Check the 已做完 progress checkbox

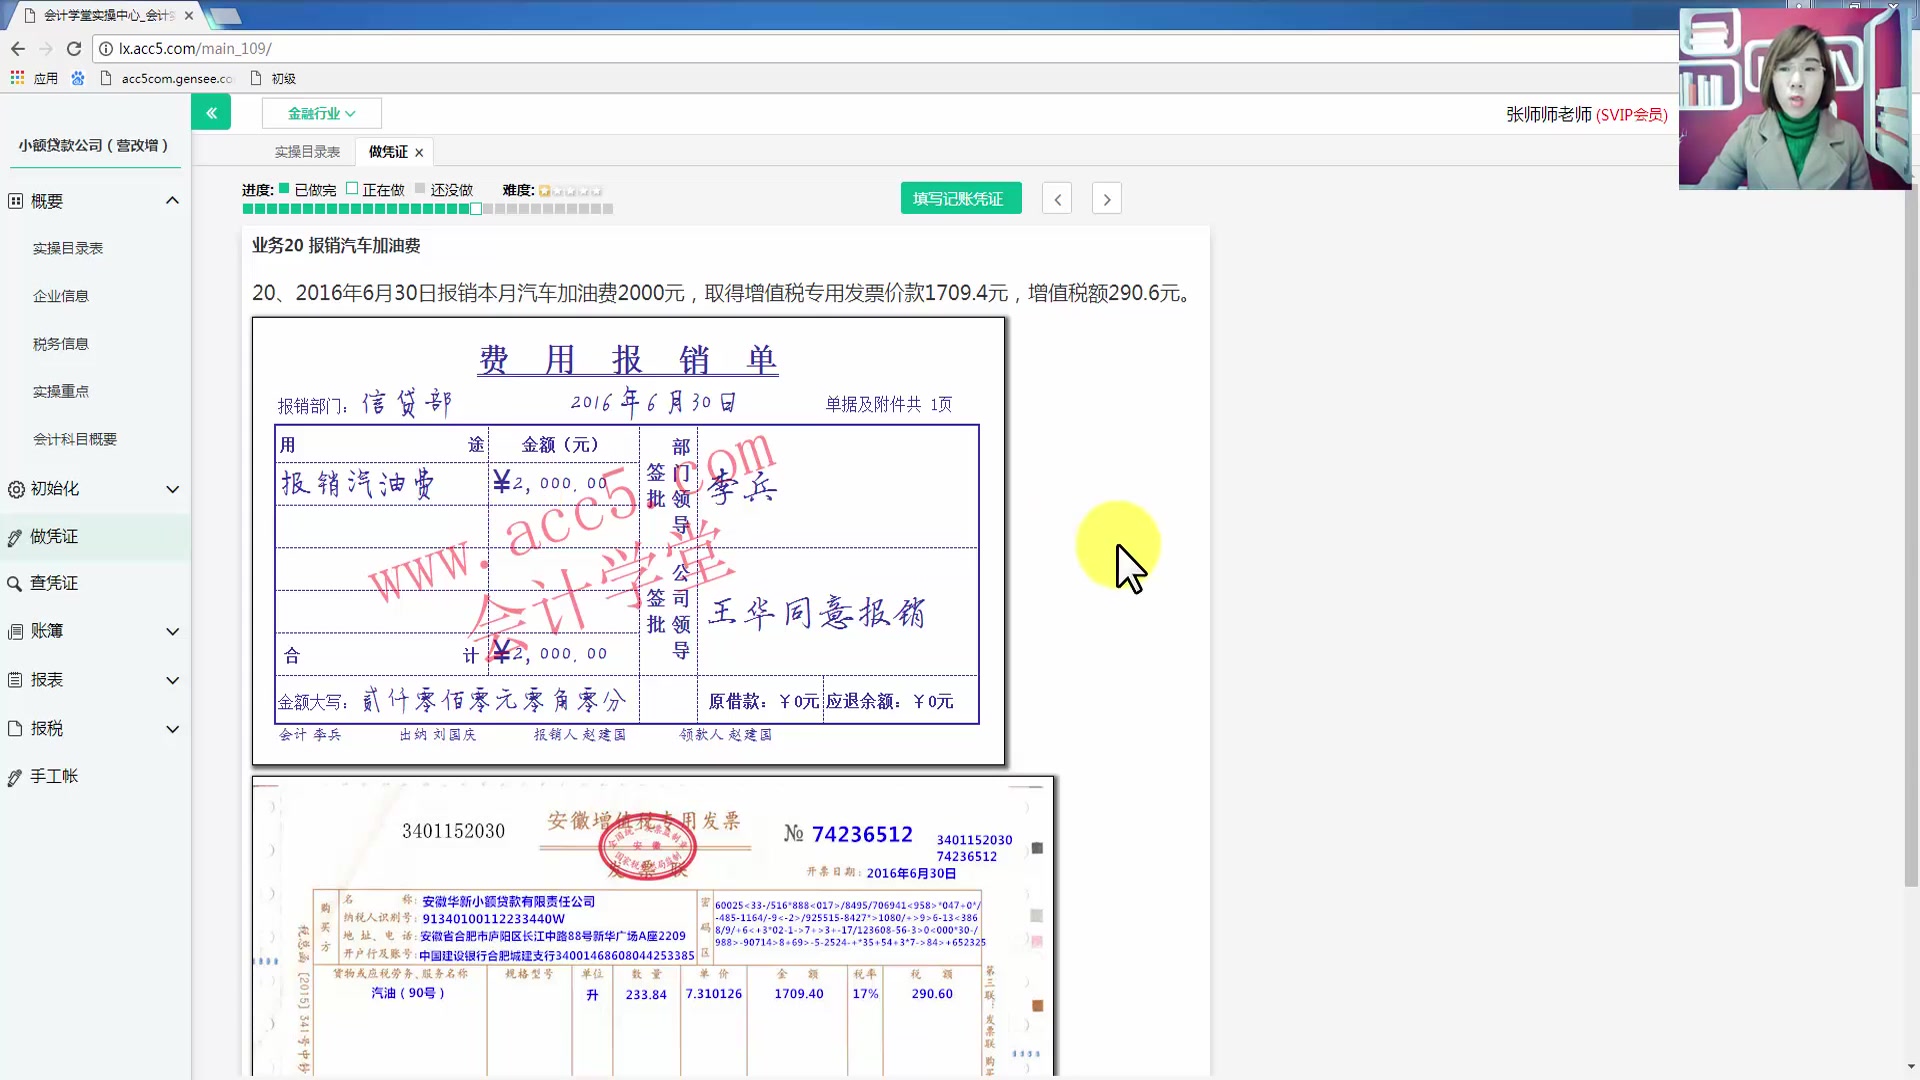tap(283, 188)
